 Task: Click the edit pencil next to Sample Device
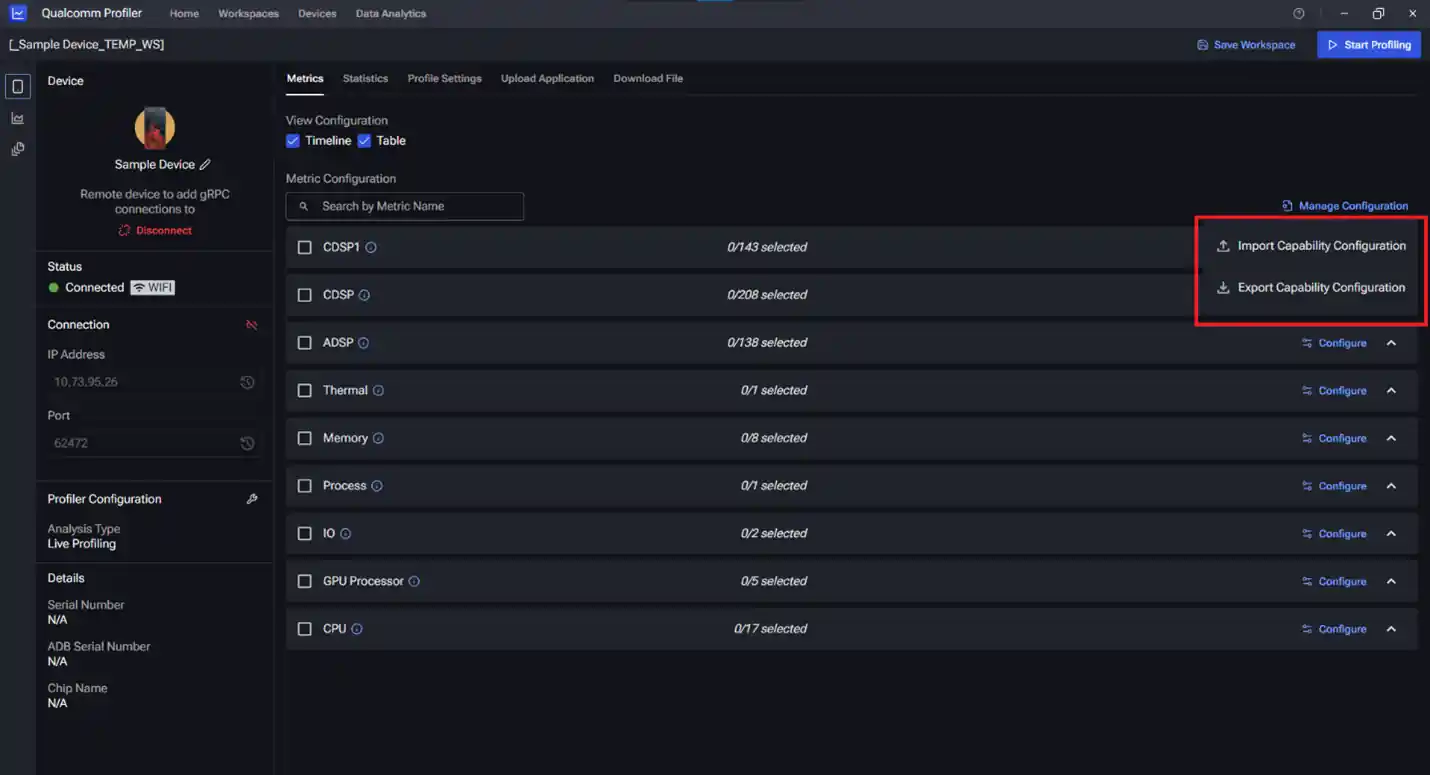click(x=204, y=164)
